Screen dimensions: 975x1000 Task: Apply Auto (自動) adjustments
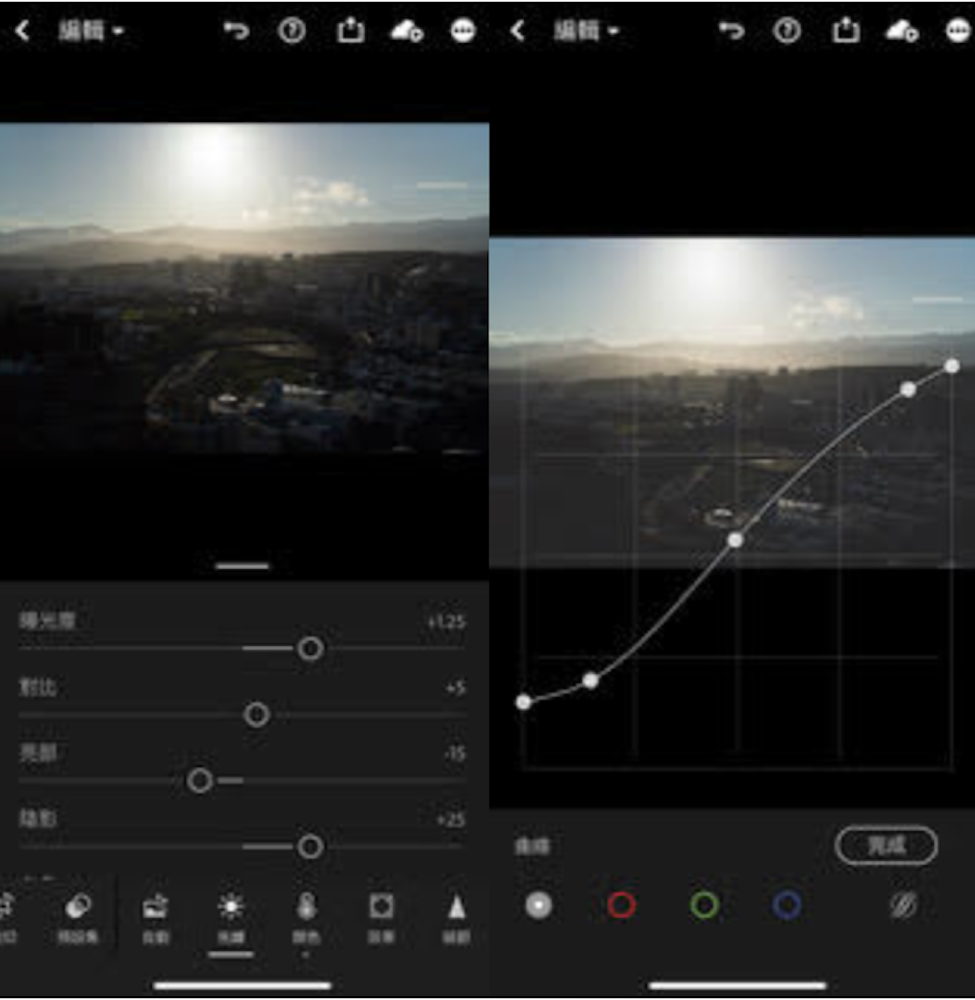tap(155, 917)
